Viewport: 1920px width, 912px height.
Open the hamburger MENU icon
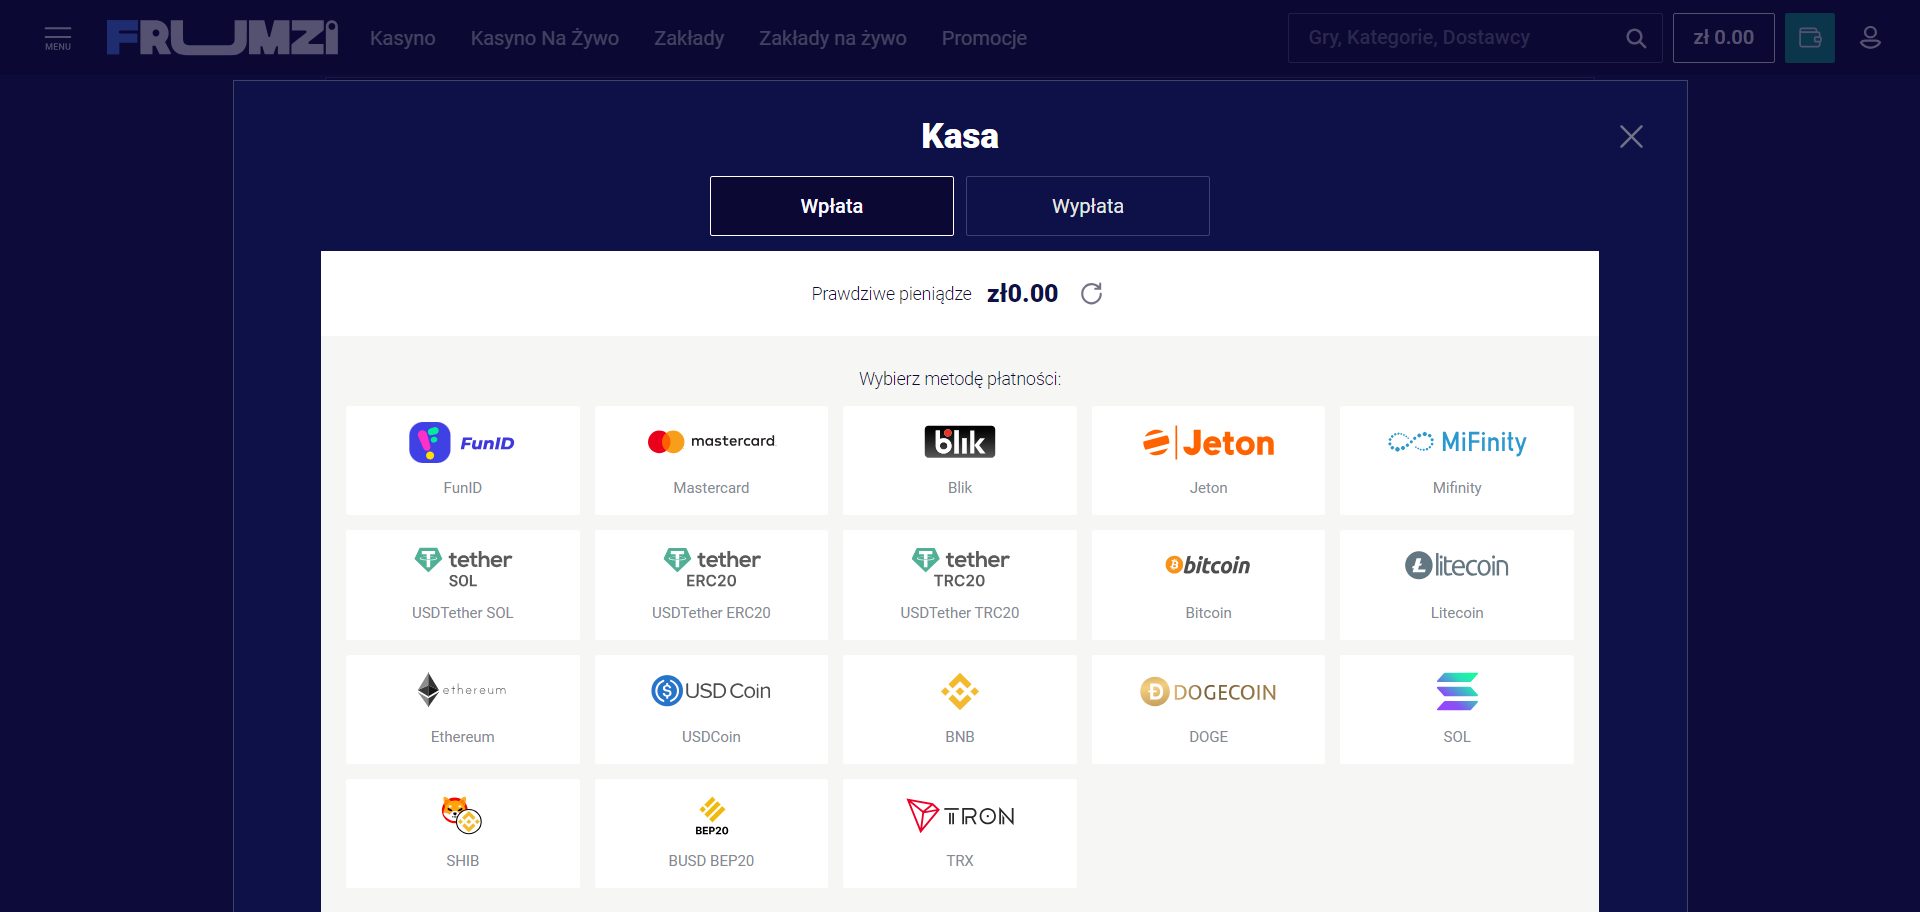(58, 38)
